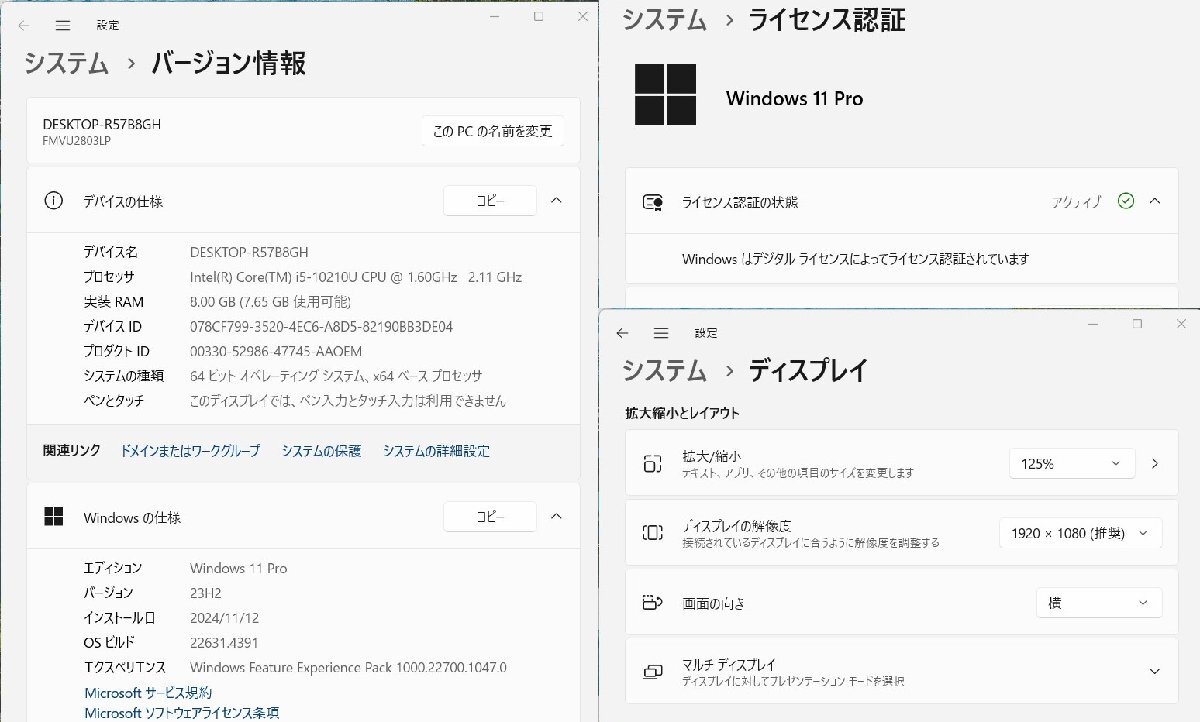Click the アクティブ status text

click(x=1077, y=201)
